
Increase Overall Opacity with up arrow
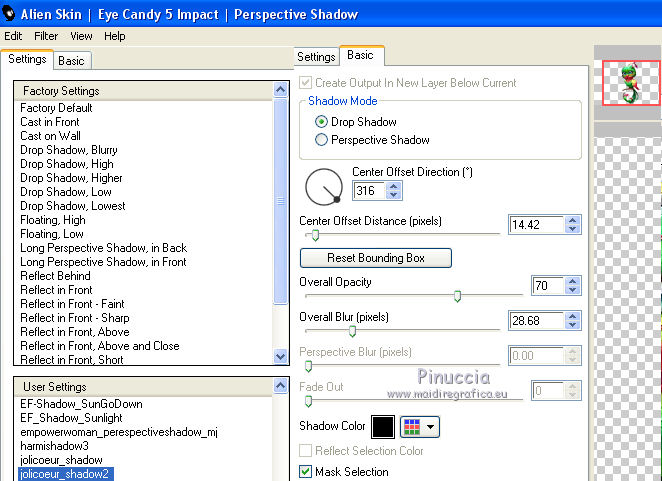click(572, 281)
